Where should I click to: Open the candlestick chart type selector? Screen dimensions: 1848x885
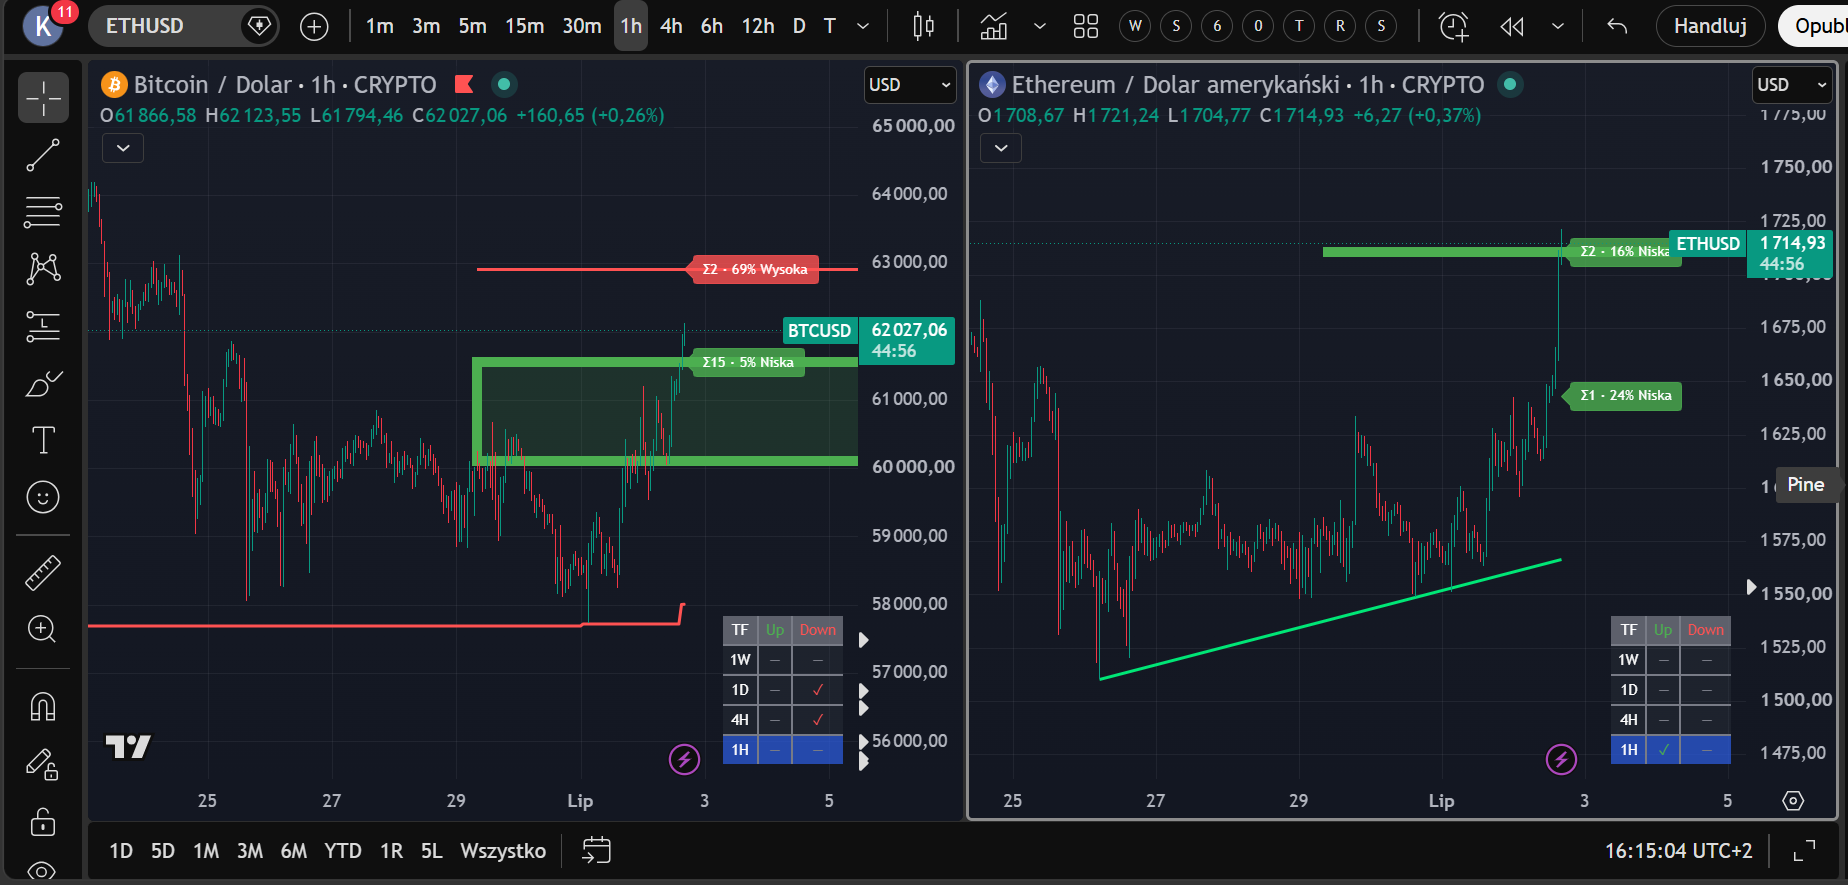924,27
